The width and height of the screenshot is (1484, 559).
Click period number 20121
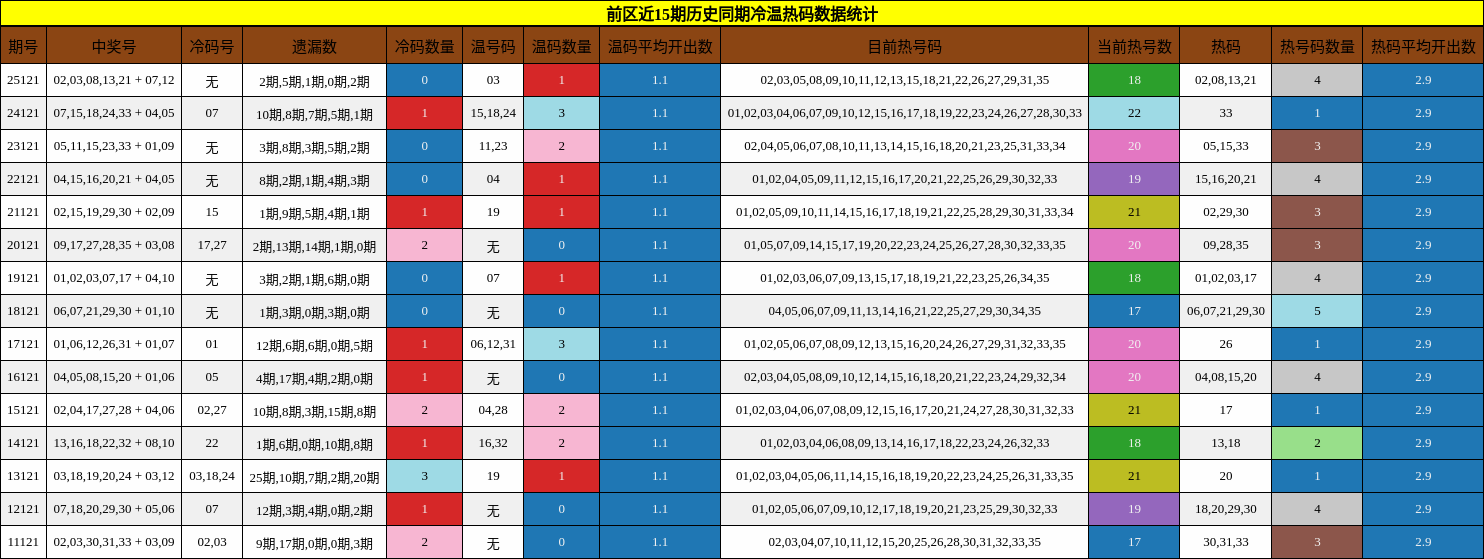pyautogui.click(x=23, y=245)
